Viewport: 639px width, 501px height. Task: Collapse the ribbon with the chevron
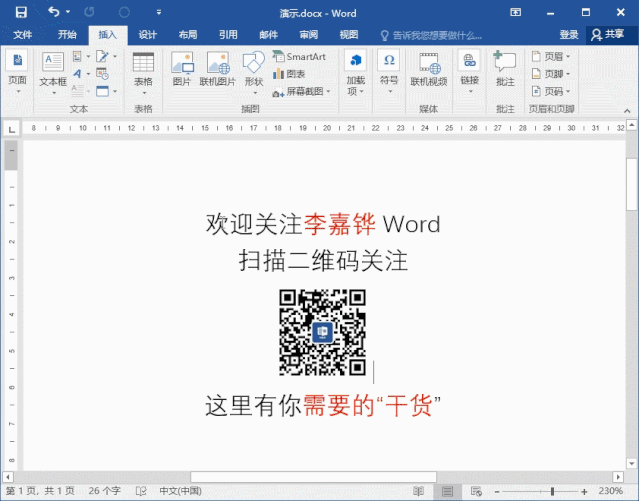[627, 110]
